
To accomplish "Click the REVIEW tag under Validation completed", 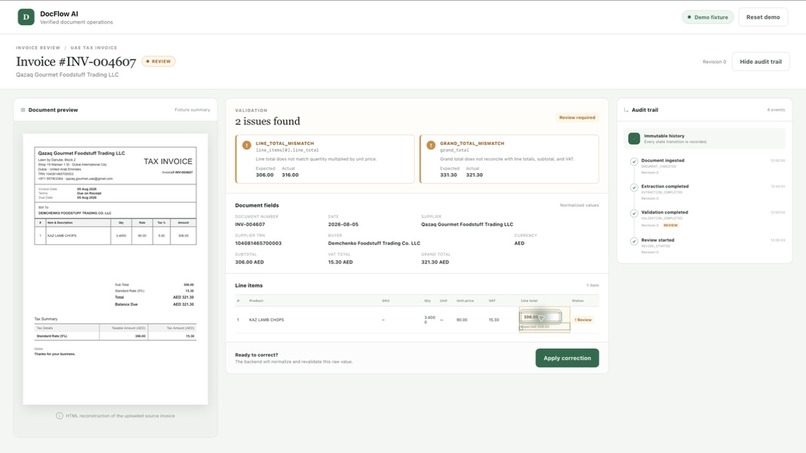I will coord(670,225).
